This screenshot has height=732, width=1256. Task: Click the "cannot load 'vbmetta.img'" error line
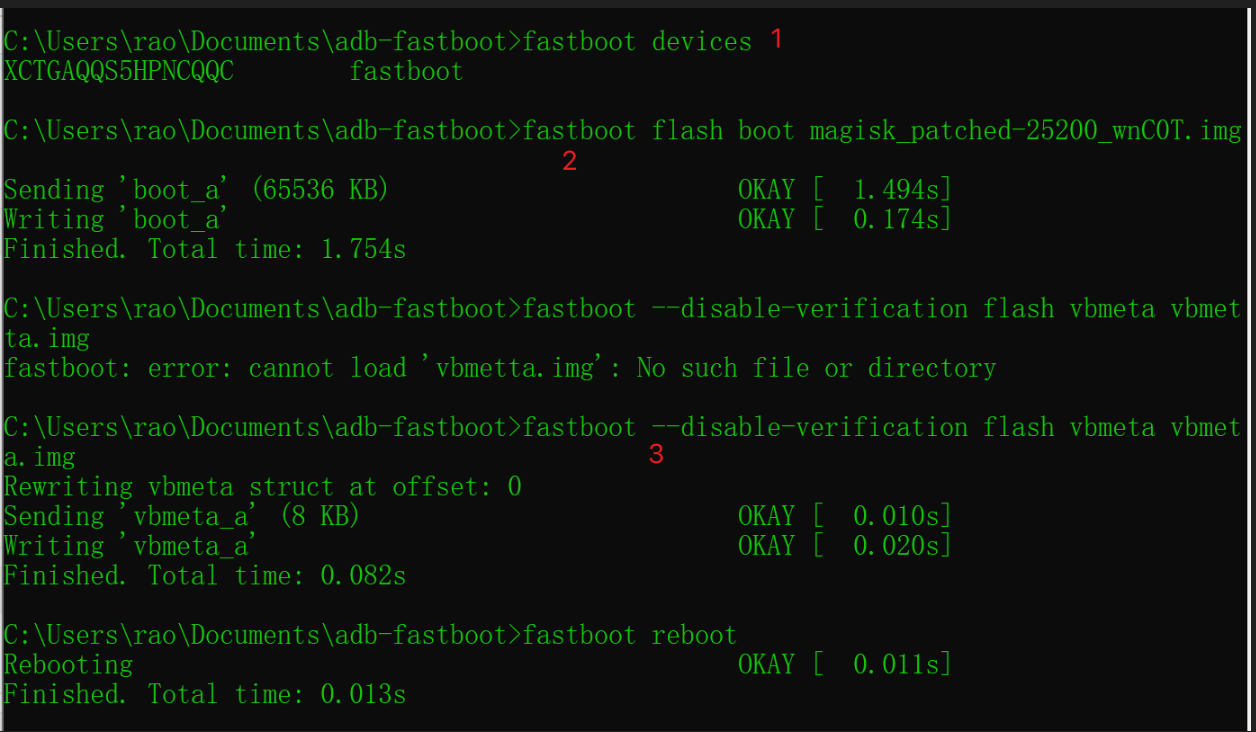click(500, 368)
